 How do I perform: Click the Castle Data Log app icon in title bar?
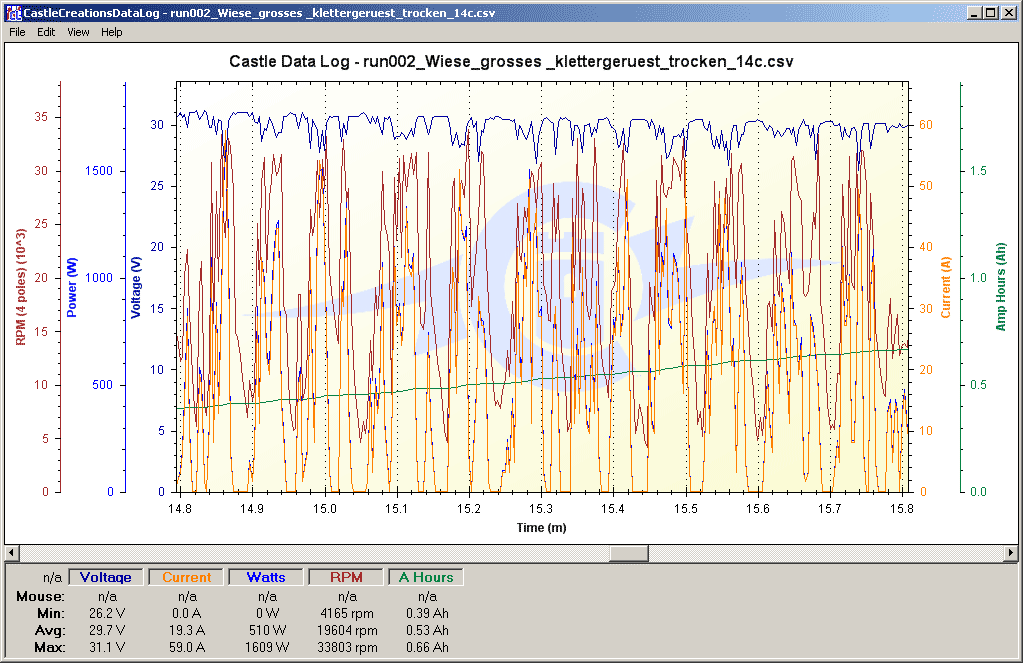click(x=14, y=12)
